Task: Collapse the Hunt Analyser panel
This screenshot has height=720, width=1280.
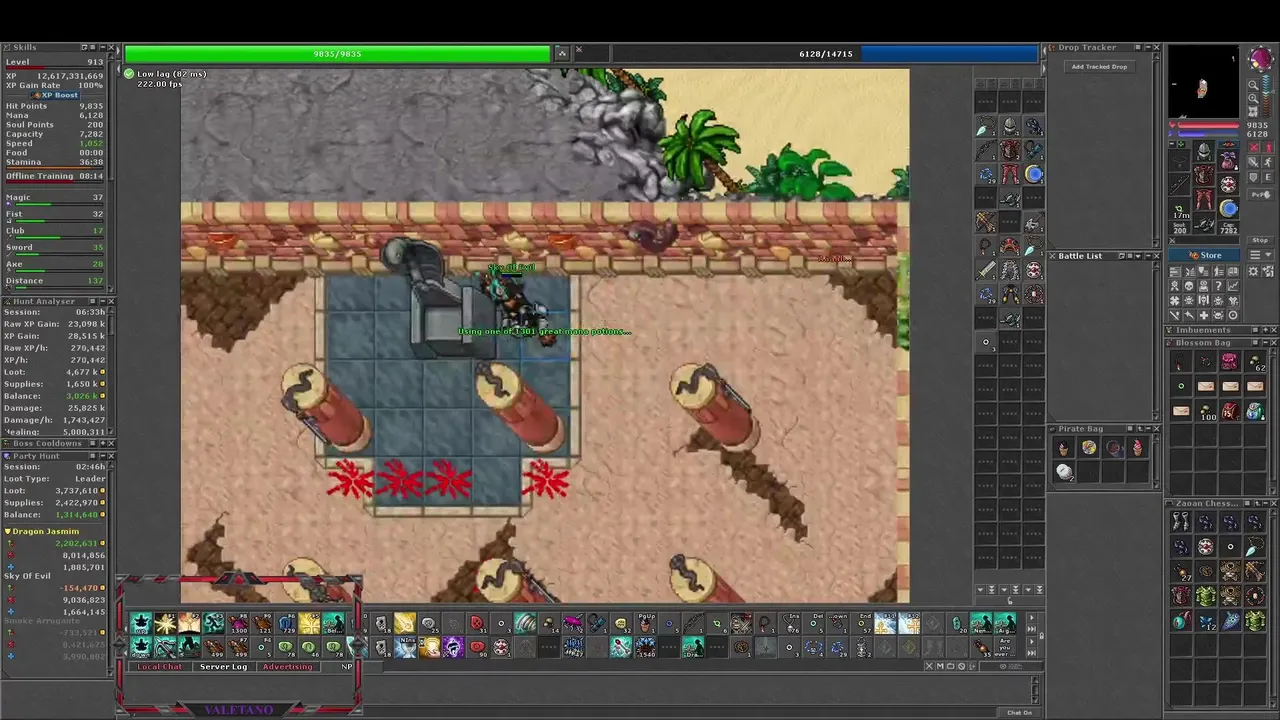Action: [x=103, y=301]
